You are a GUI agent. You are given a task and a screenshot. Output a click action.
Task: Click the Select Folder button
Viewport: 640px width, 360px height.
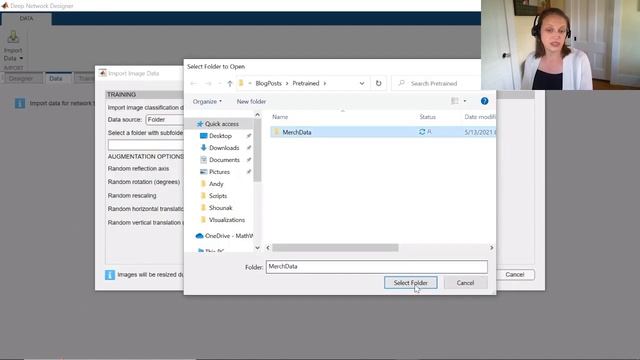pos(411,283)
